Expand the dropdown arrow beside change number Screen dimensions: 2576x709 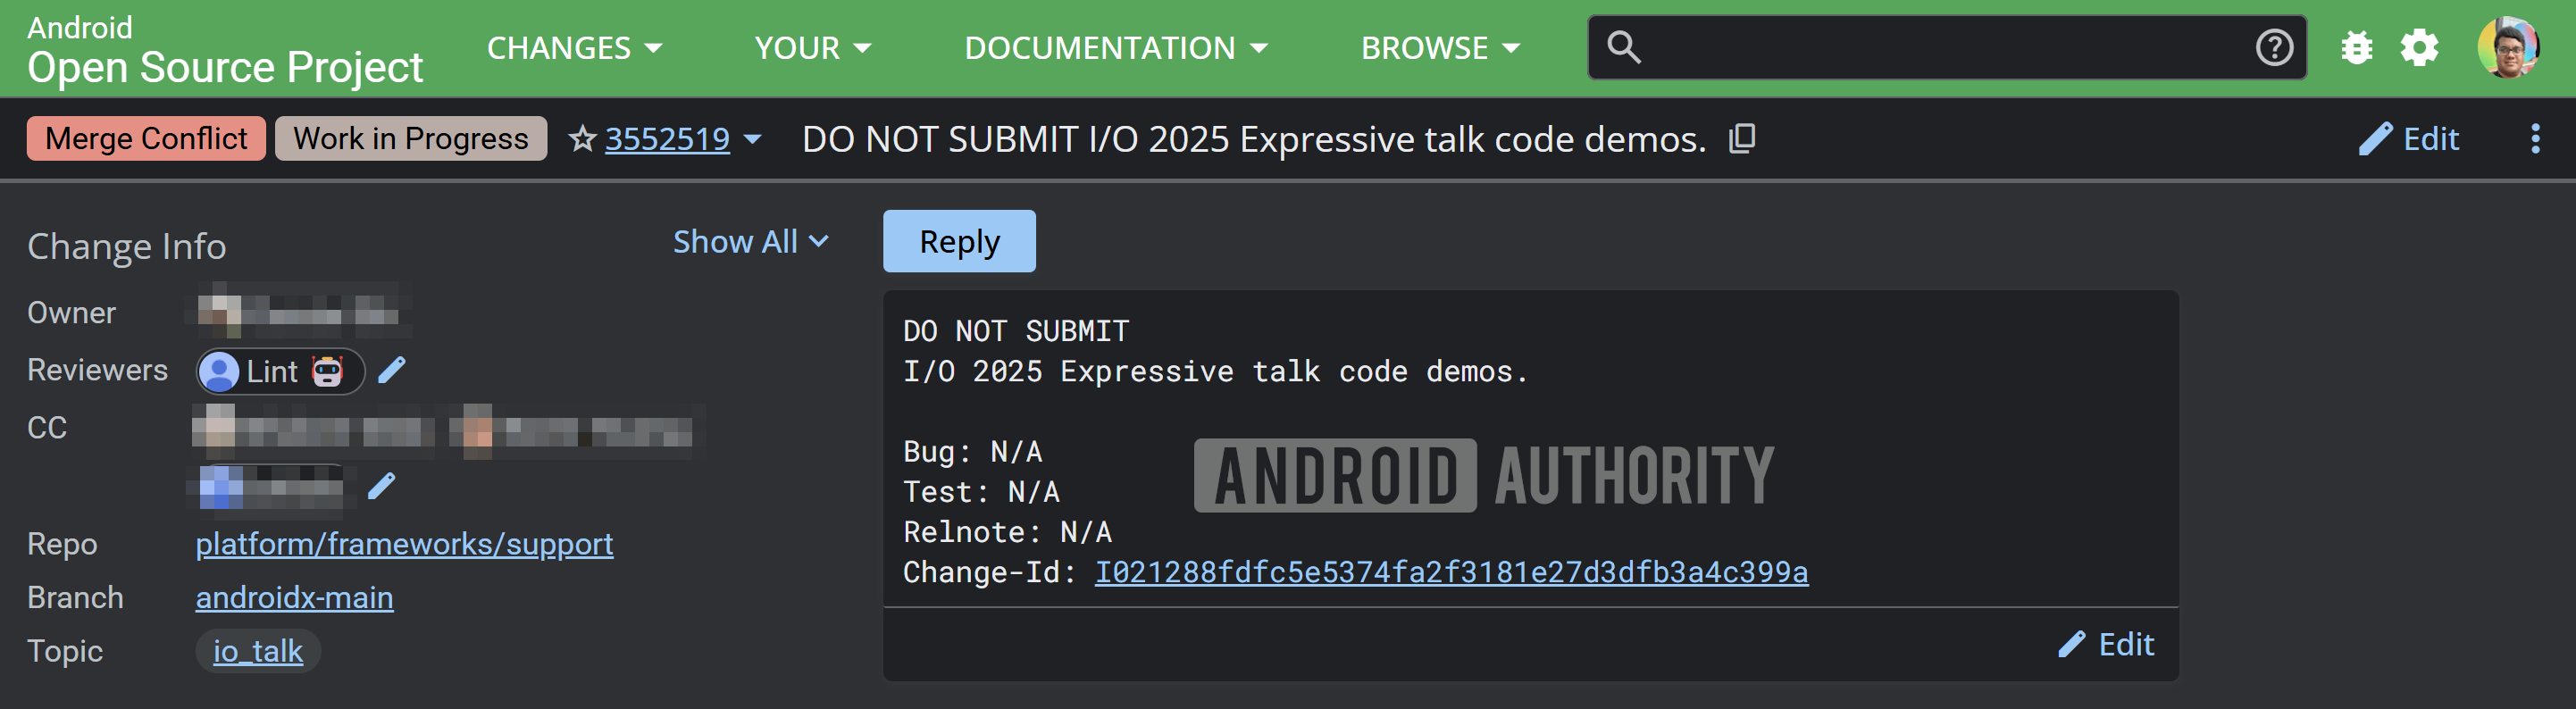(x=753, y=138)
